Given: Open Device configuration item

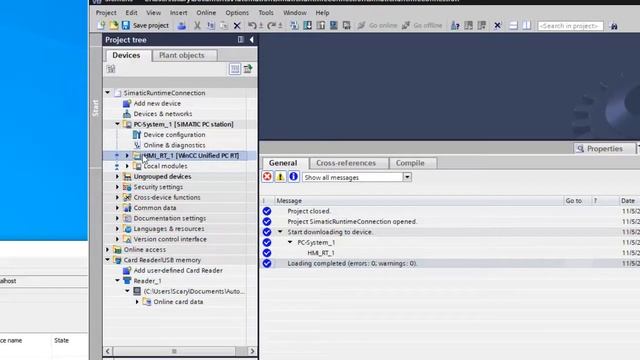Looking at the screenshot, I should (174, 135).
